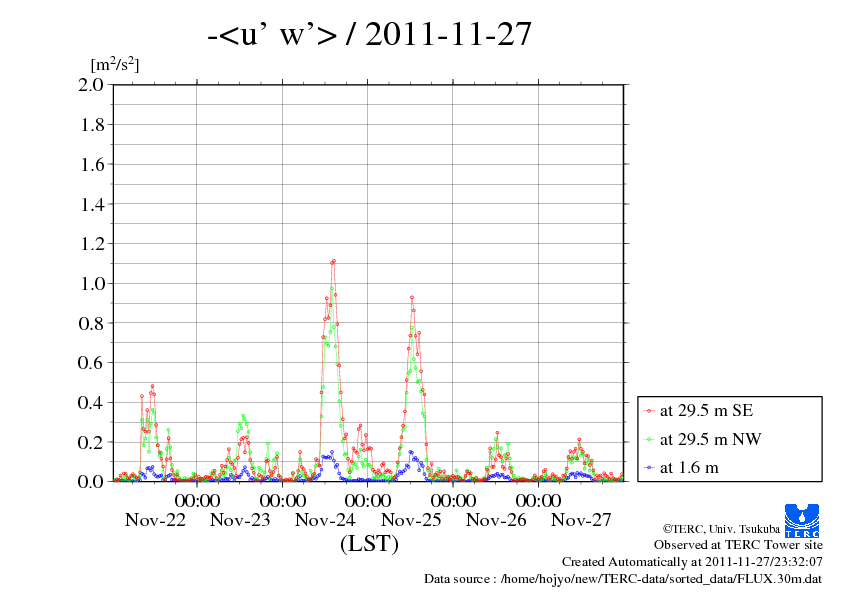Click the 'Created Automatically at' timestamp line
This screenshot has height=595, width=842.
tap(692, 562)
